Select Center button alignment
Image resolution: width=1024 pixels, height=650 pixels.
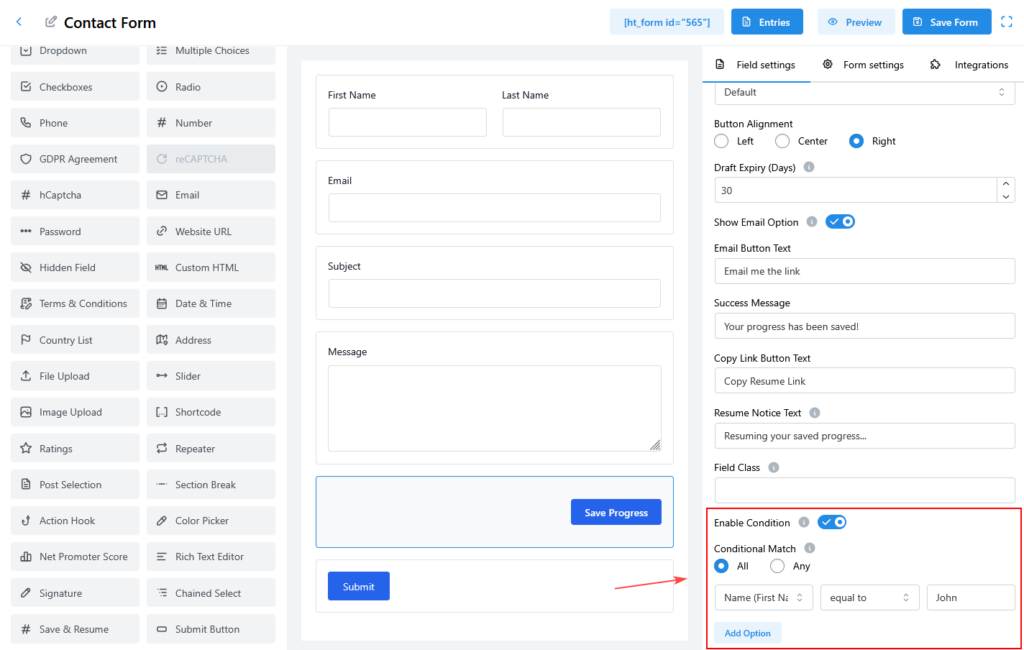coord(783,141)
